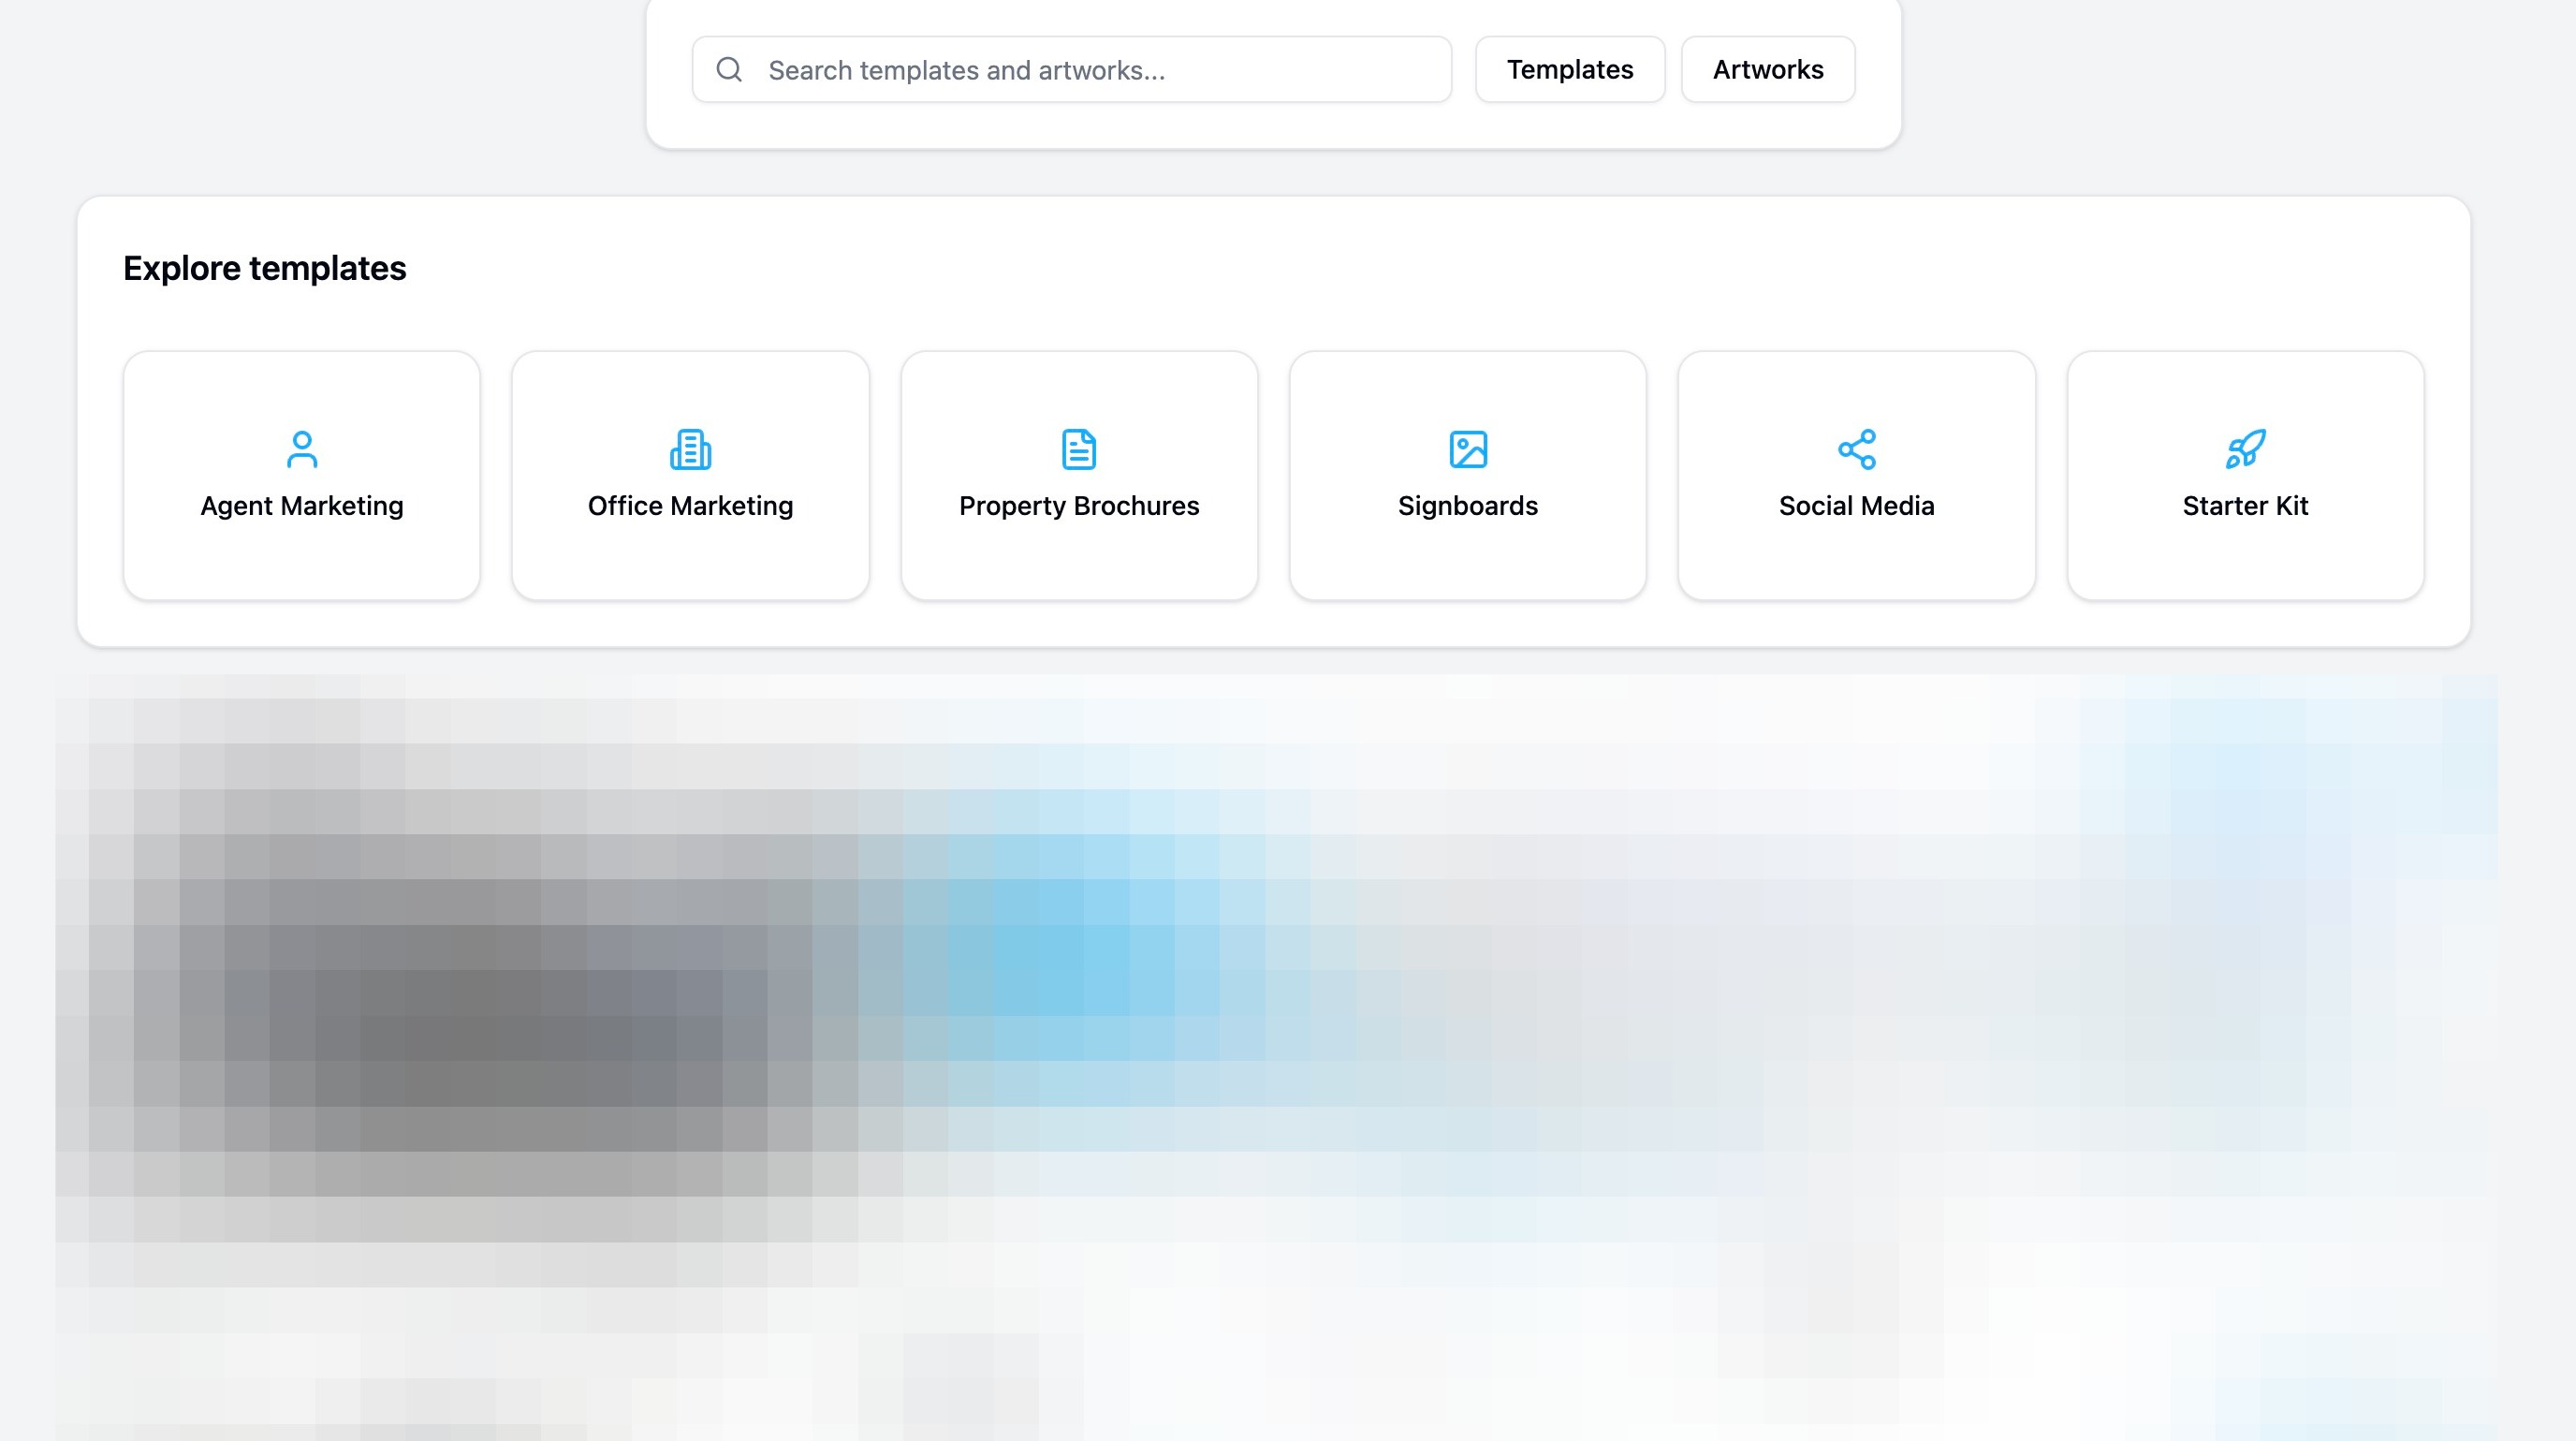Click the magnifier search icon
Viewport: 2576px width, 1441px height.
[729, 69]
